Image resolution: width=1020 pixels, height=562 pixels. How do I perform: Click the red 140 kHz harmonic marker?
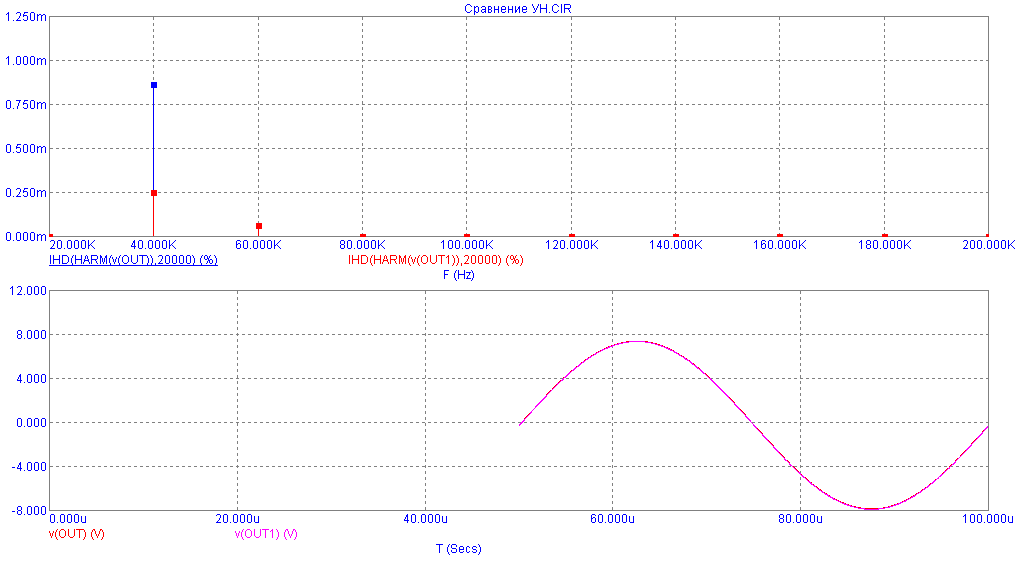(x=676, y=235)
